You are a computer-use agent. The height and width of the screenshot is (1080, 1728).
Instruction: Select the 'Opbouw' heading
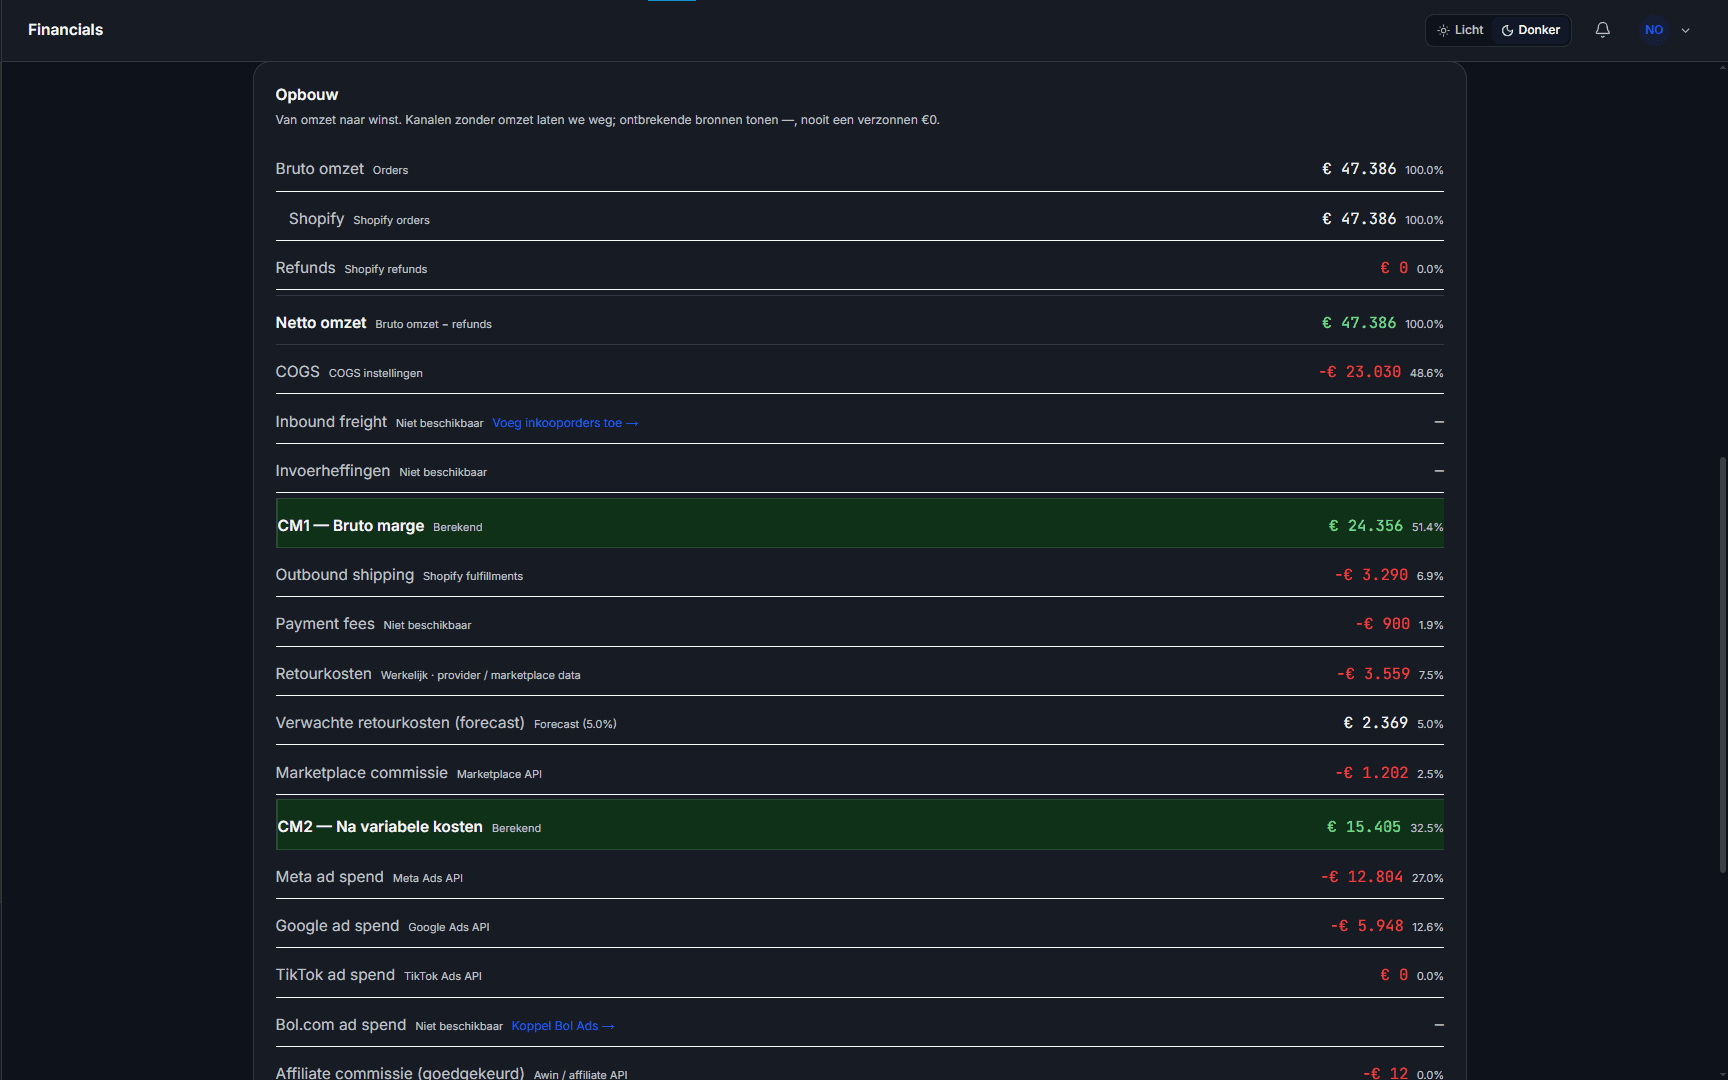coord(307,95)
